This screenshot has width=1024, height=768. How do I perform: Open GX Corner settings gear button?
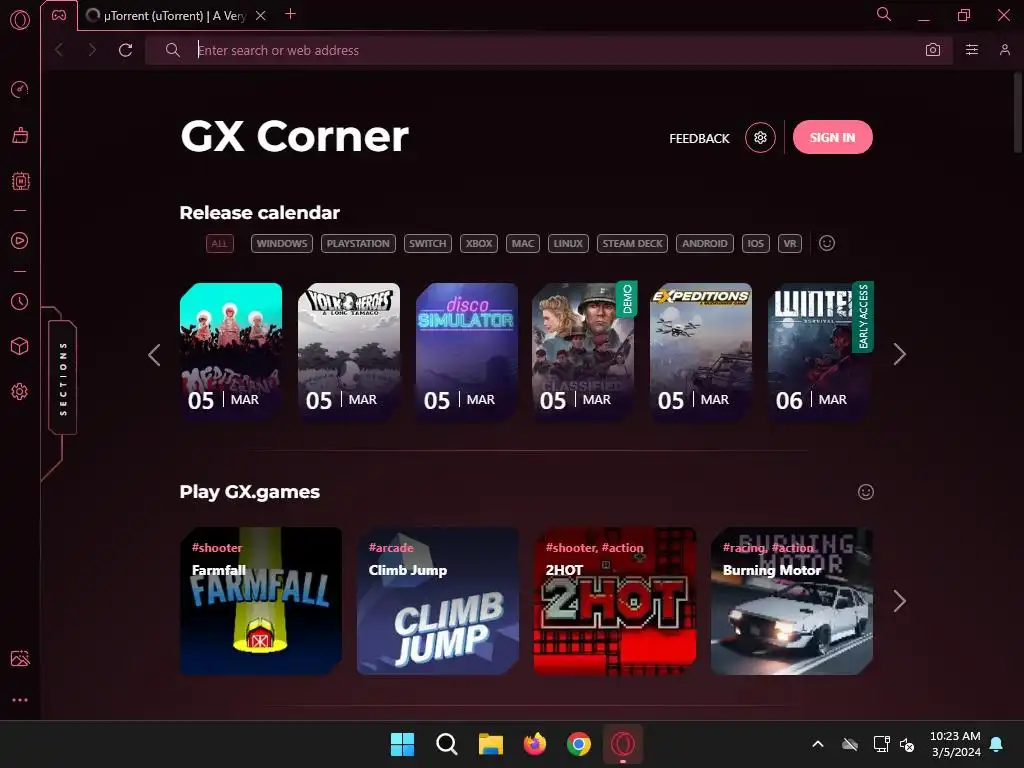[x=760, y=138]
